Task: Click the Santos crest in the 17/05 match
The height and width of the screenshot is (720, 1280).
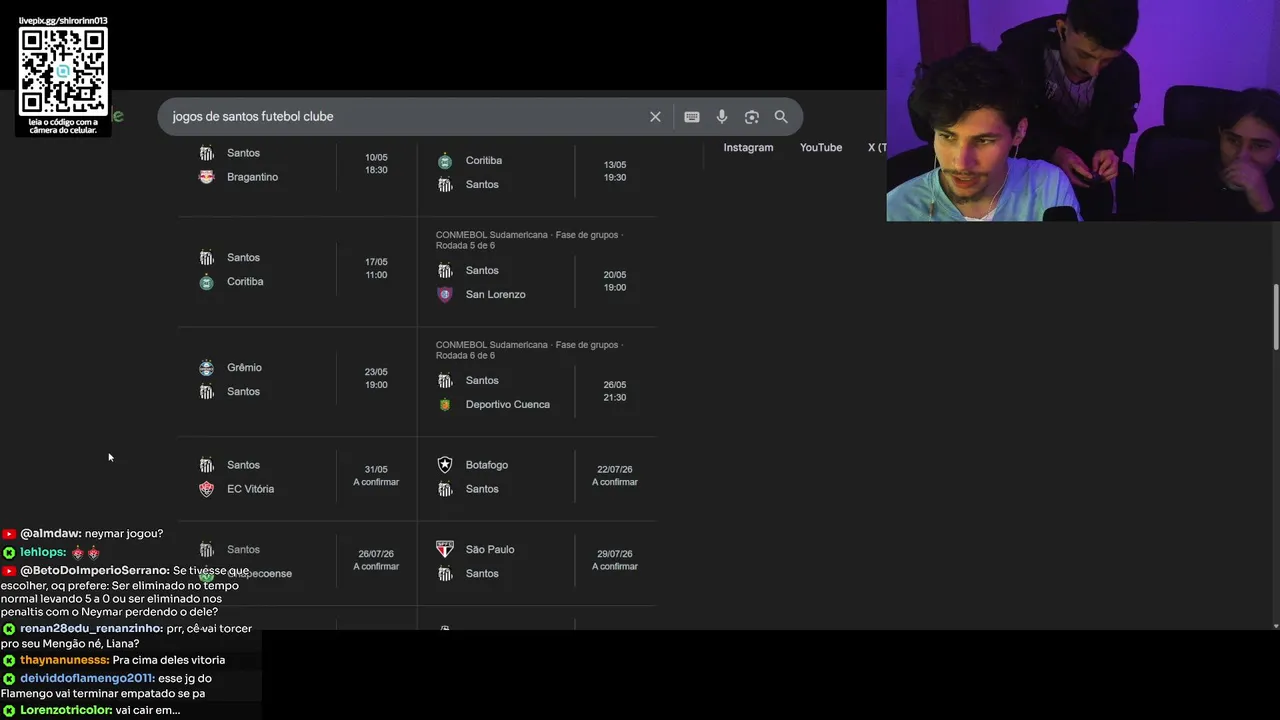Action: [206, 258]
